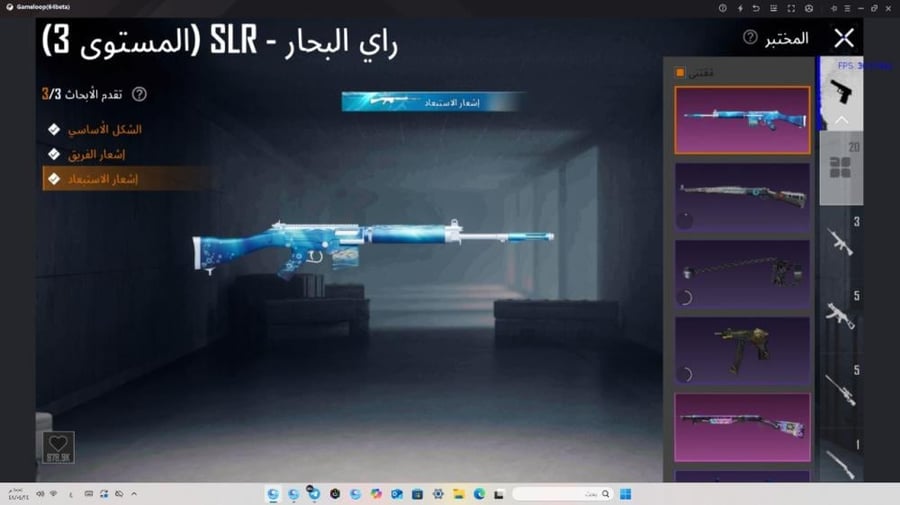Click the Wi-Fi icon in system tray
This screenshot has height=505, width=900.
point(53,494)
